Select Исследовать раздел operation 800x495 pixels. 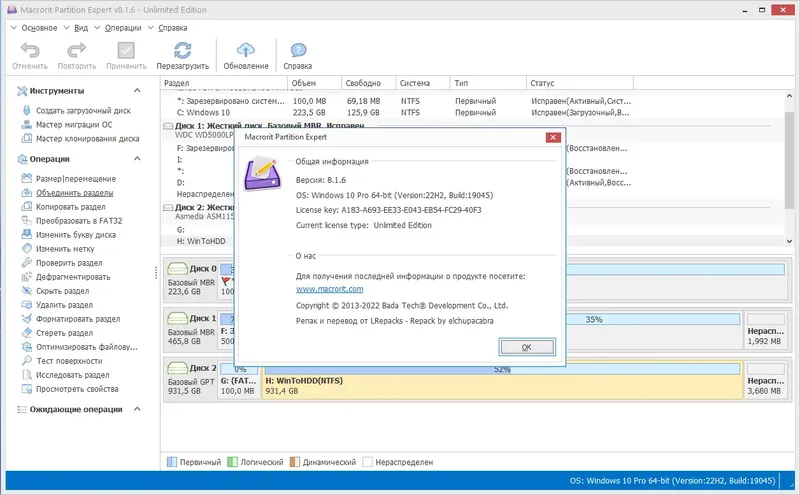[72, 375]
